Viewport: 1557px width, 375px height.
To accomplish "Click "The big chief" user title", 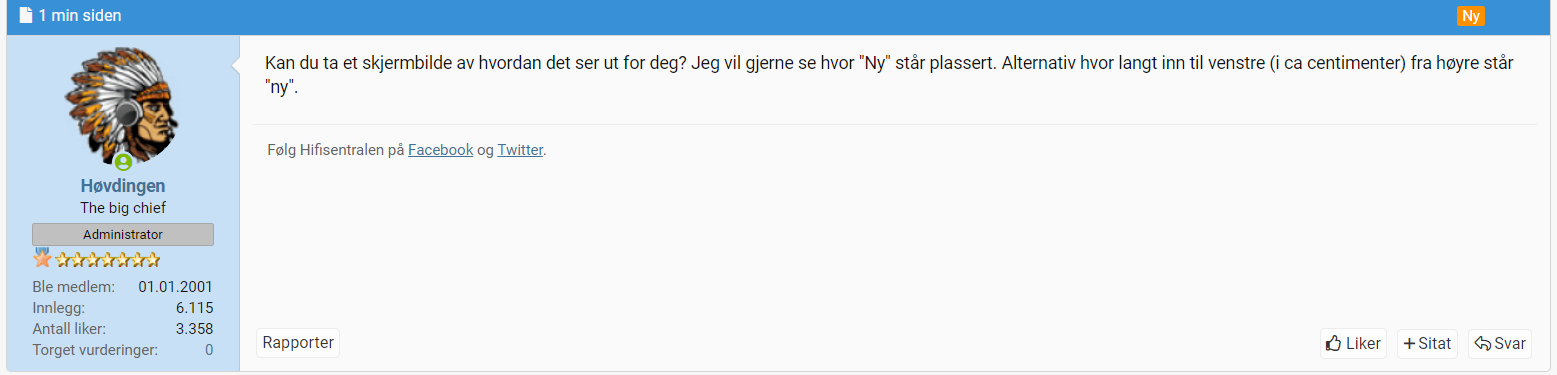I will pos(123,208).
